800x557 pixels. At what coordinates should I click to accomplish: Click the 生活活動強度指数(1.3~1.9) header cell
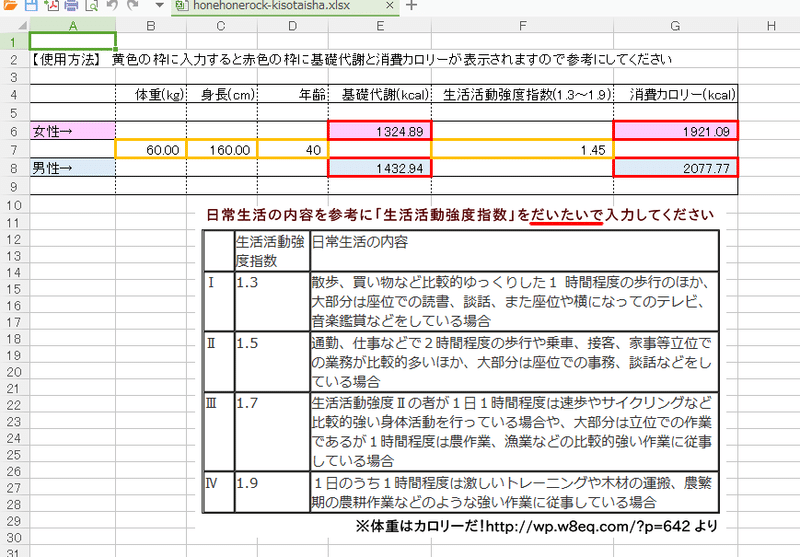522,94
